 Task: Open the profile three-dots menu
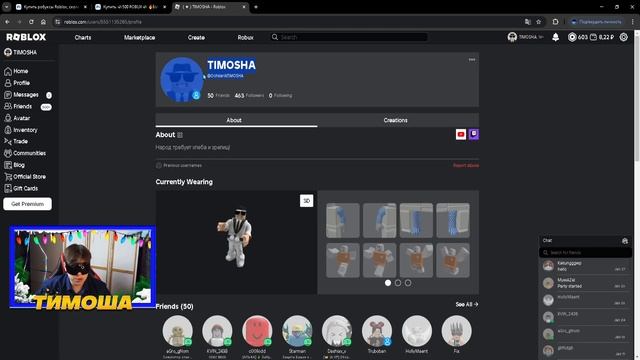[472, 60]
